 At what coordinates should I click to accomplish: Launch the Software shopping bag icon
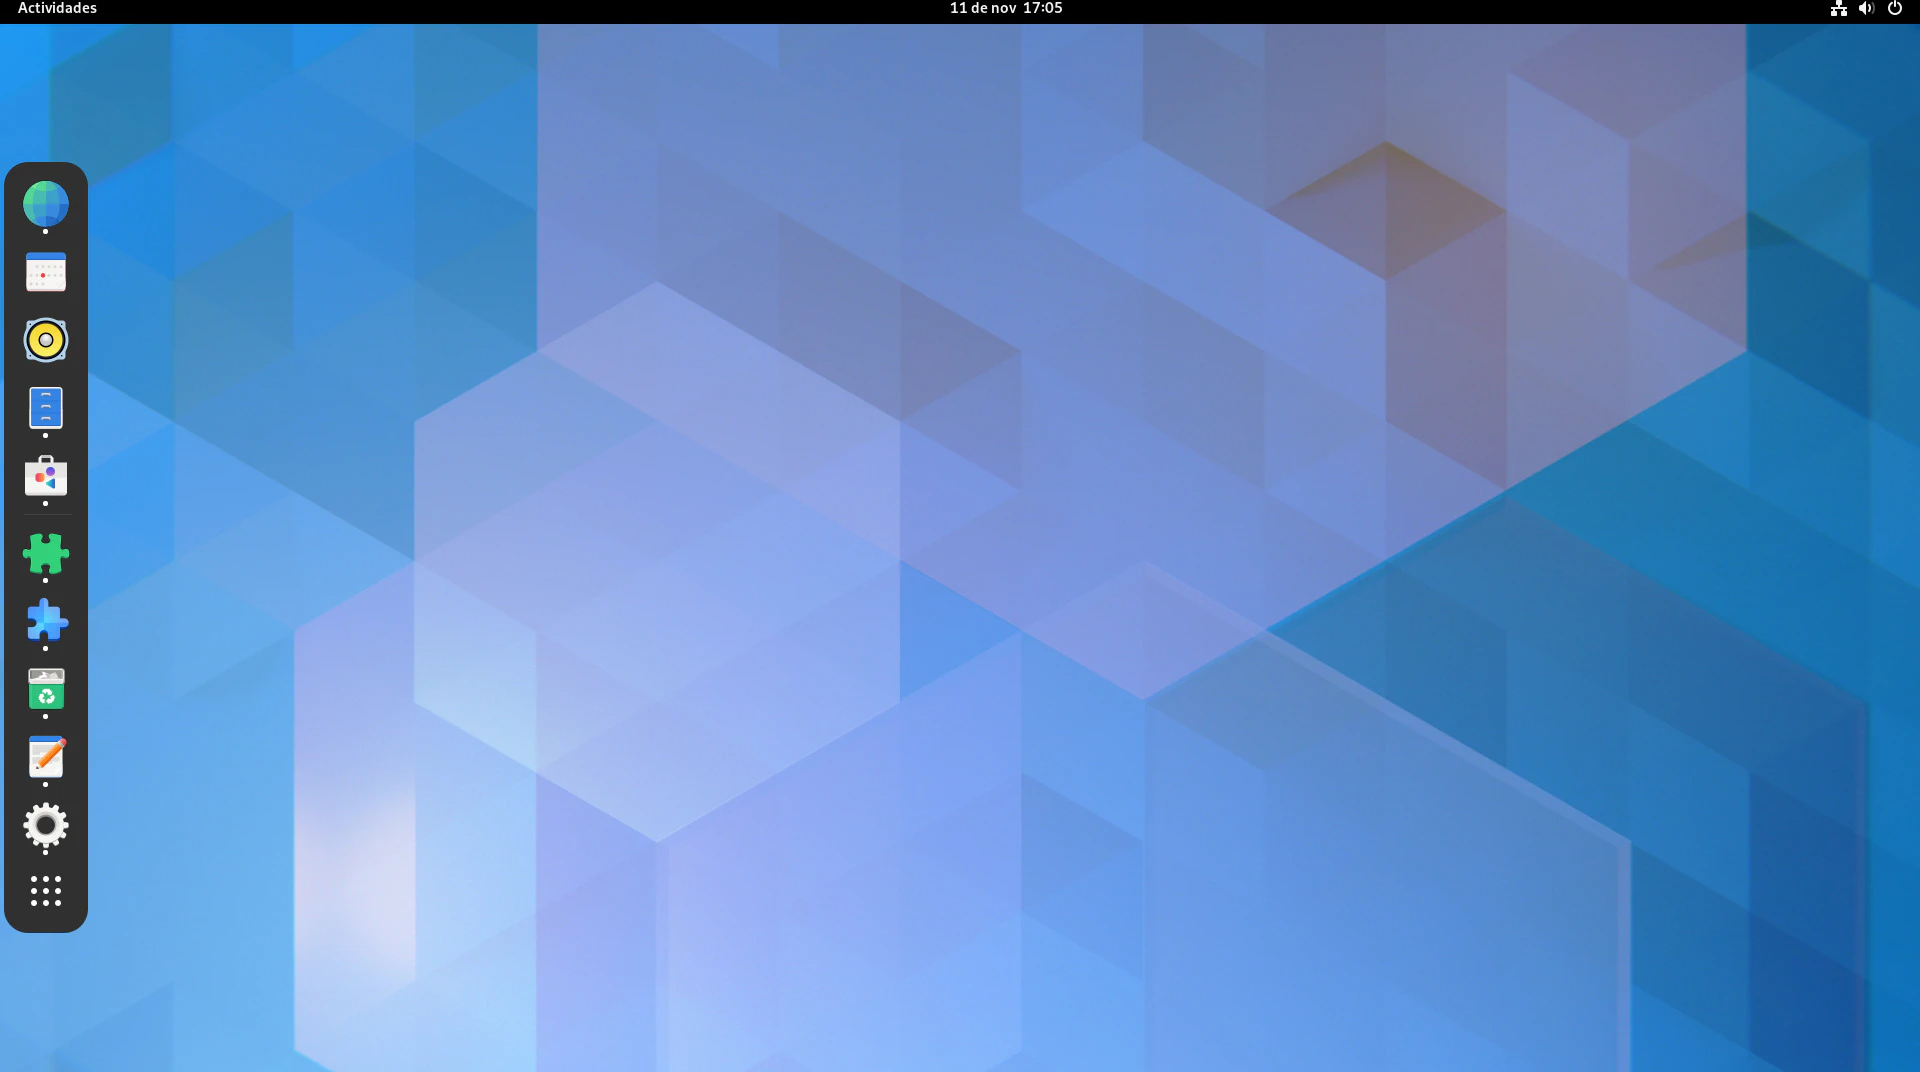pyautogui.click(x=46, y=477)
